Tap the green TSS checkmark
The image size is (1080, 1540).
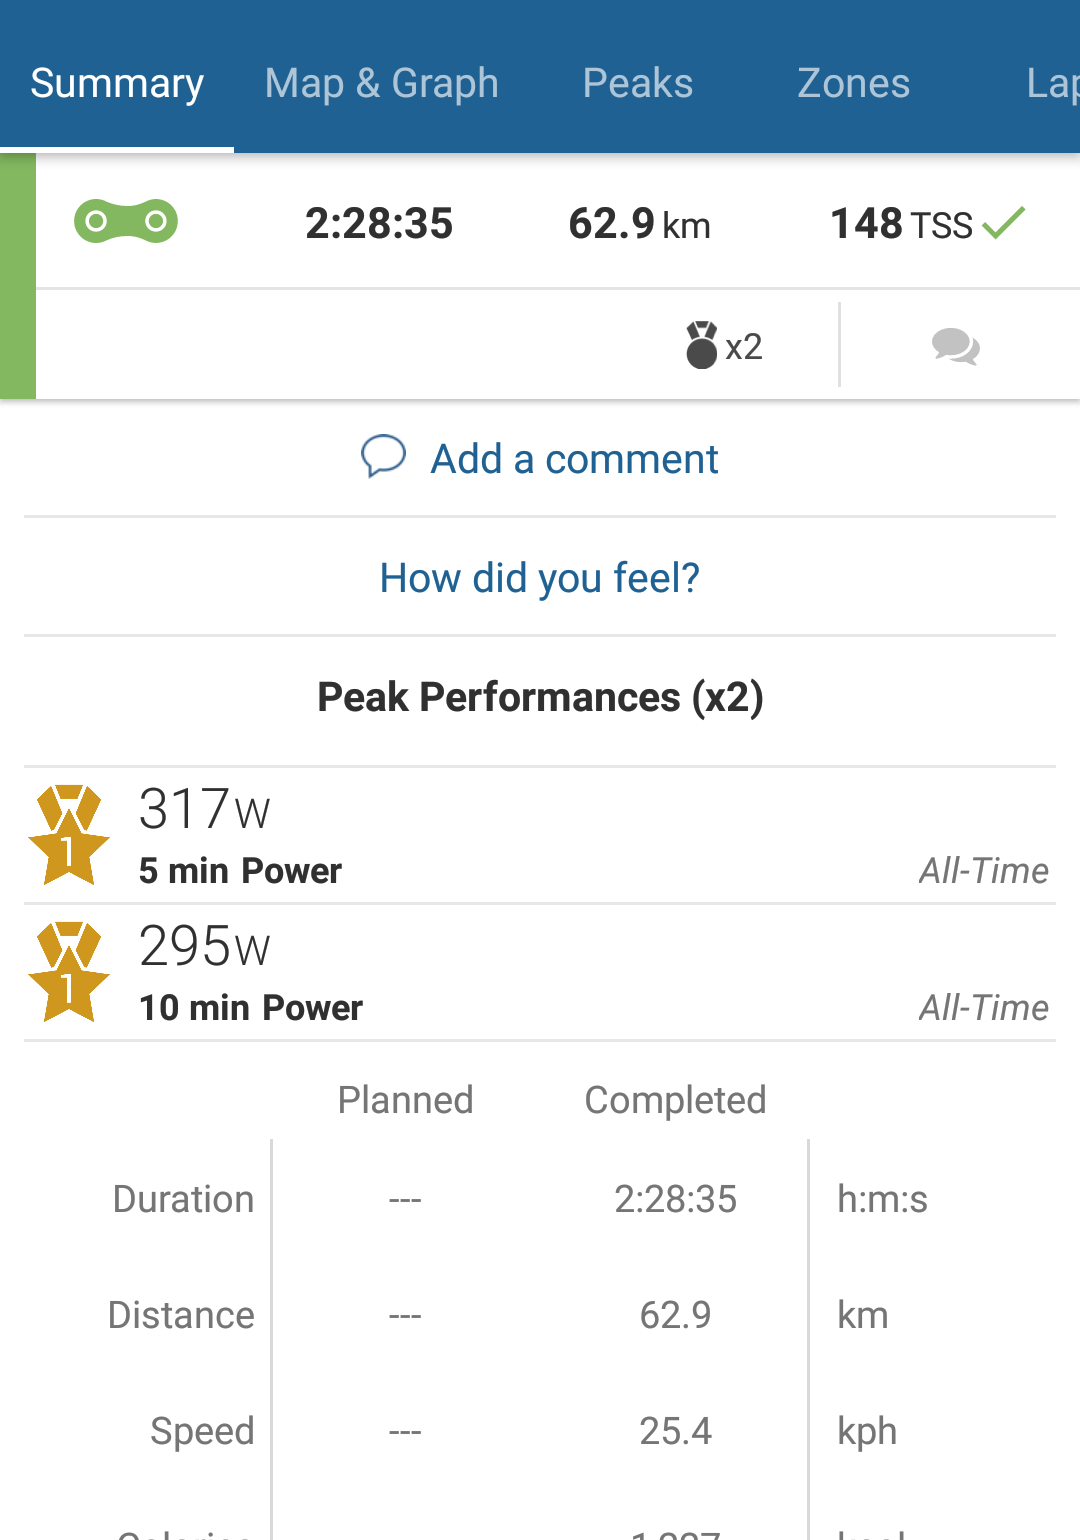coord(1004,222)
